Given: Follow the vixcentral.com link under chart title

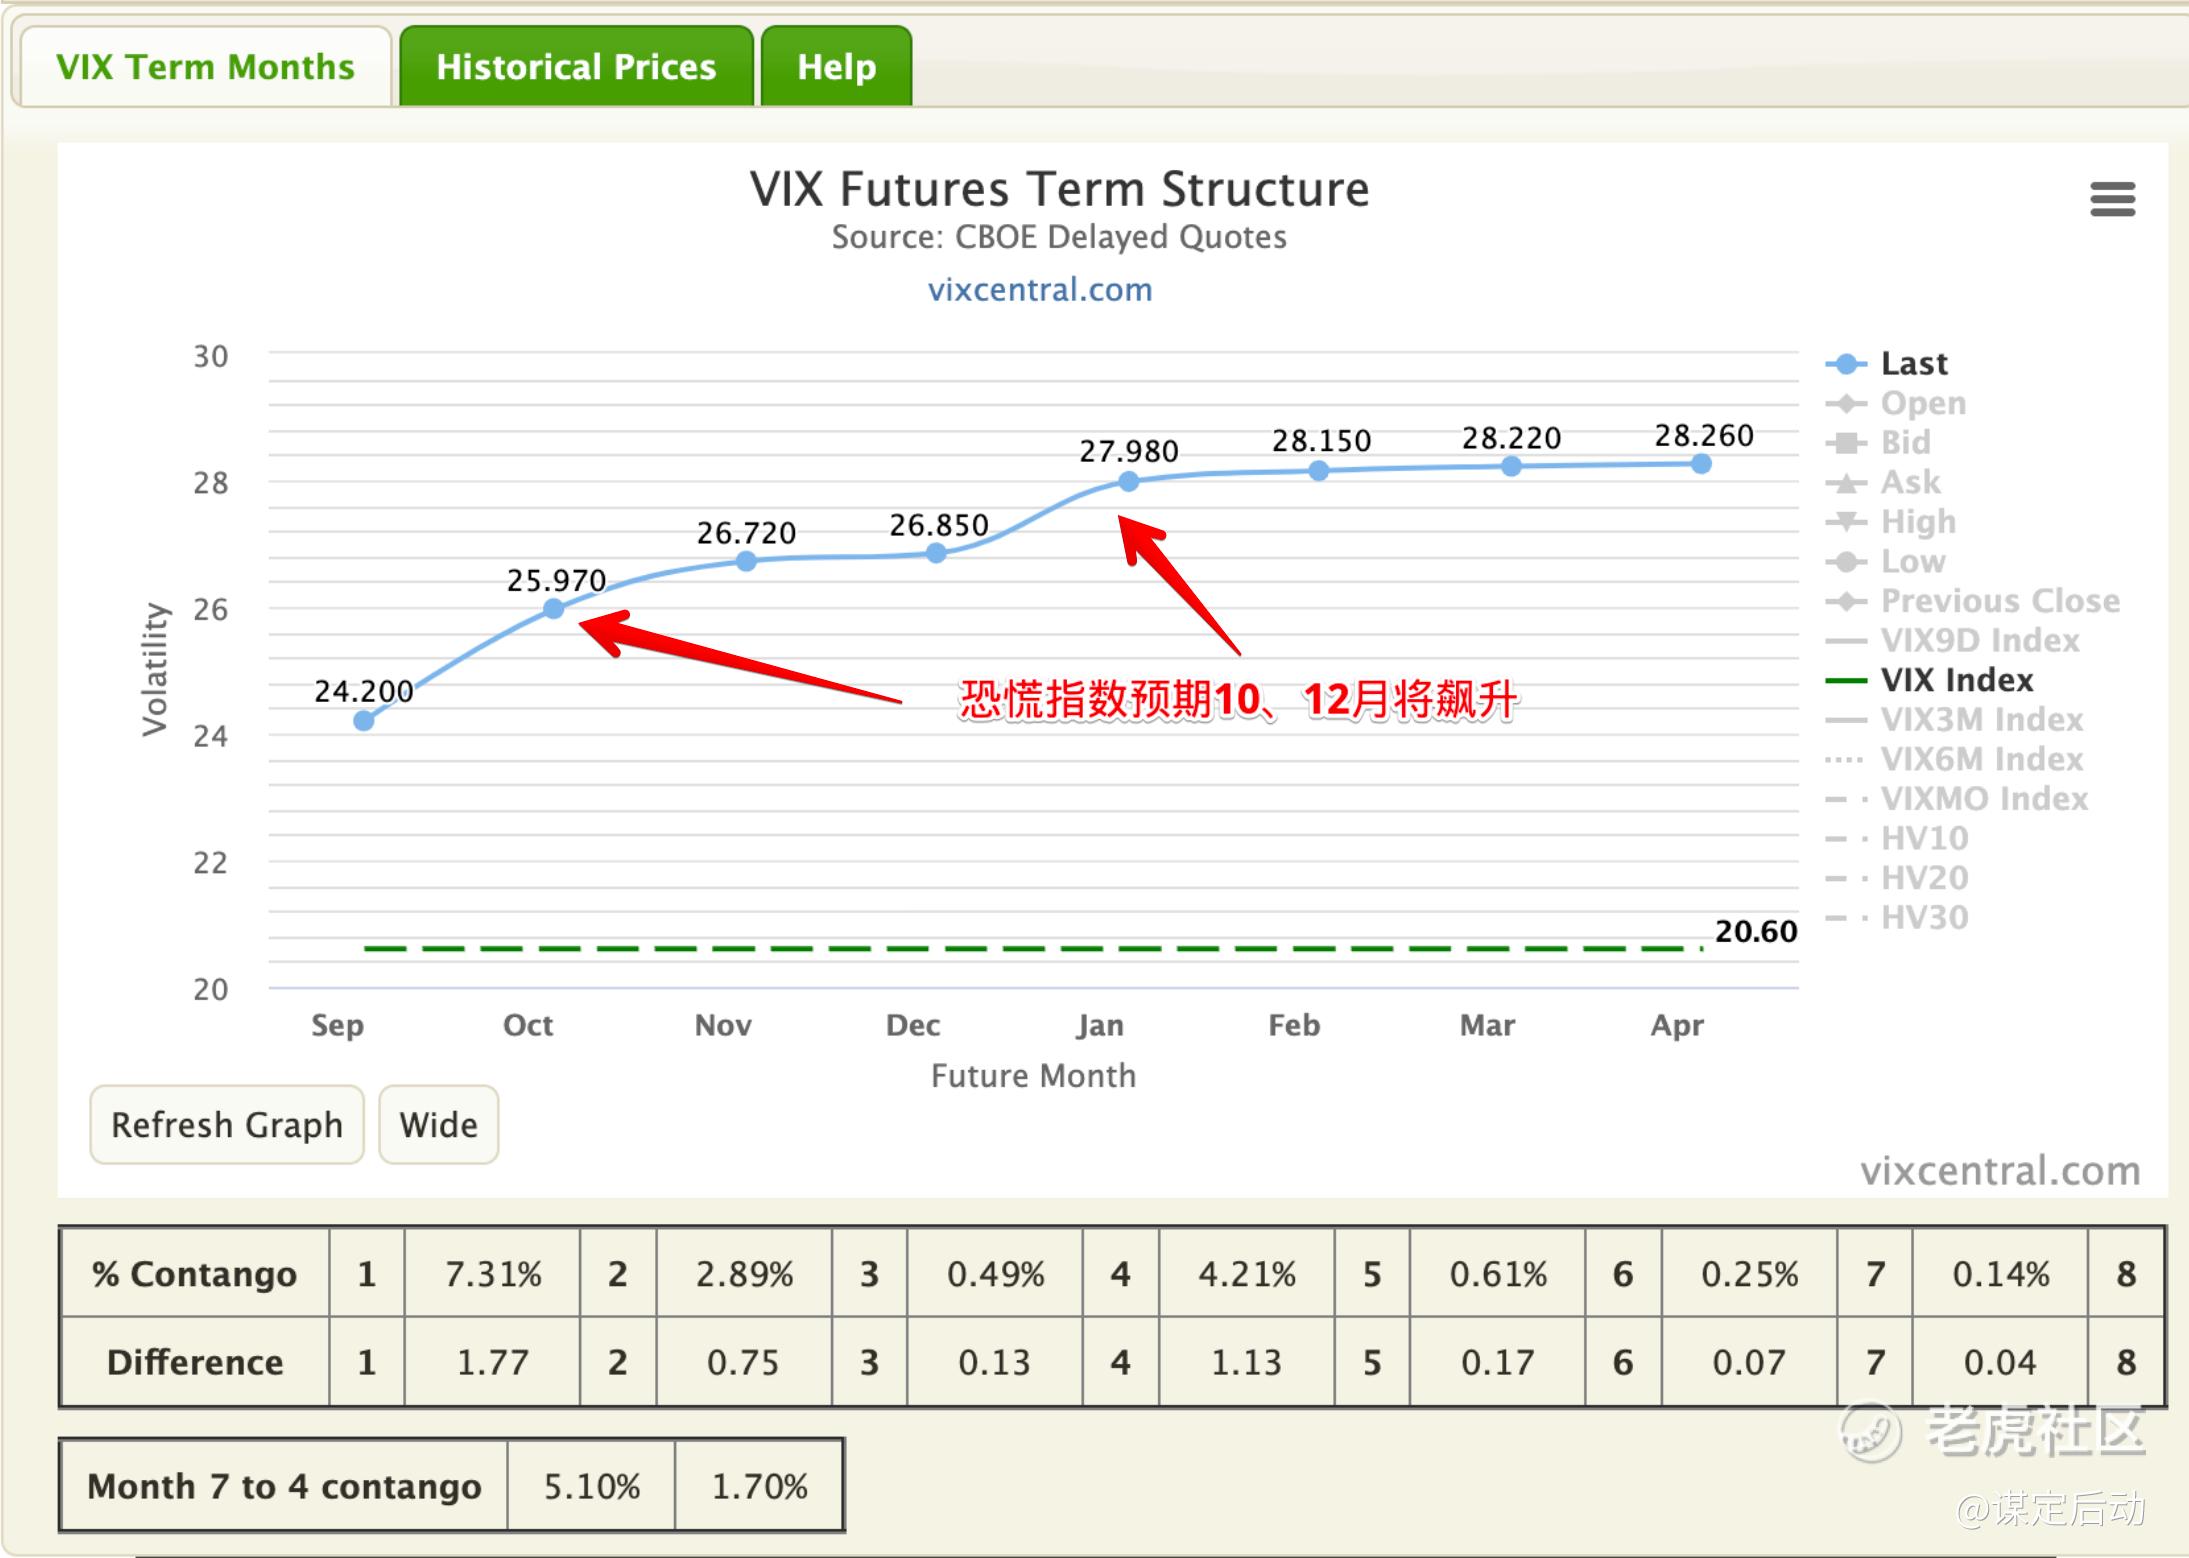Looking at the screenshot, I should click(1040, 290).
